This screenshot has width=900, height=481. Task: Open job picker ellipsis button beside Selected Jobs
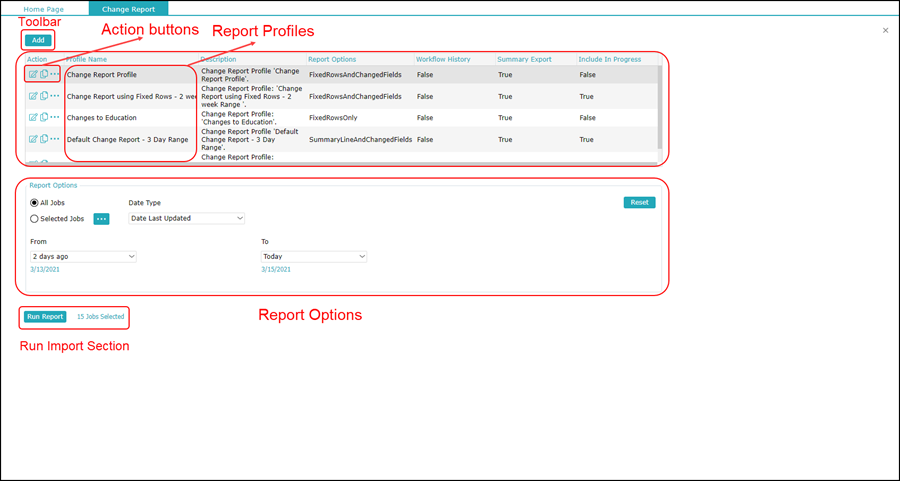(x=101, y=219)
